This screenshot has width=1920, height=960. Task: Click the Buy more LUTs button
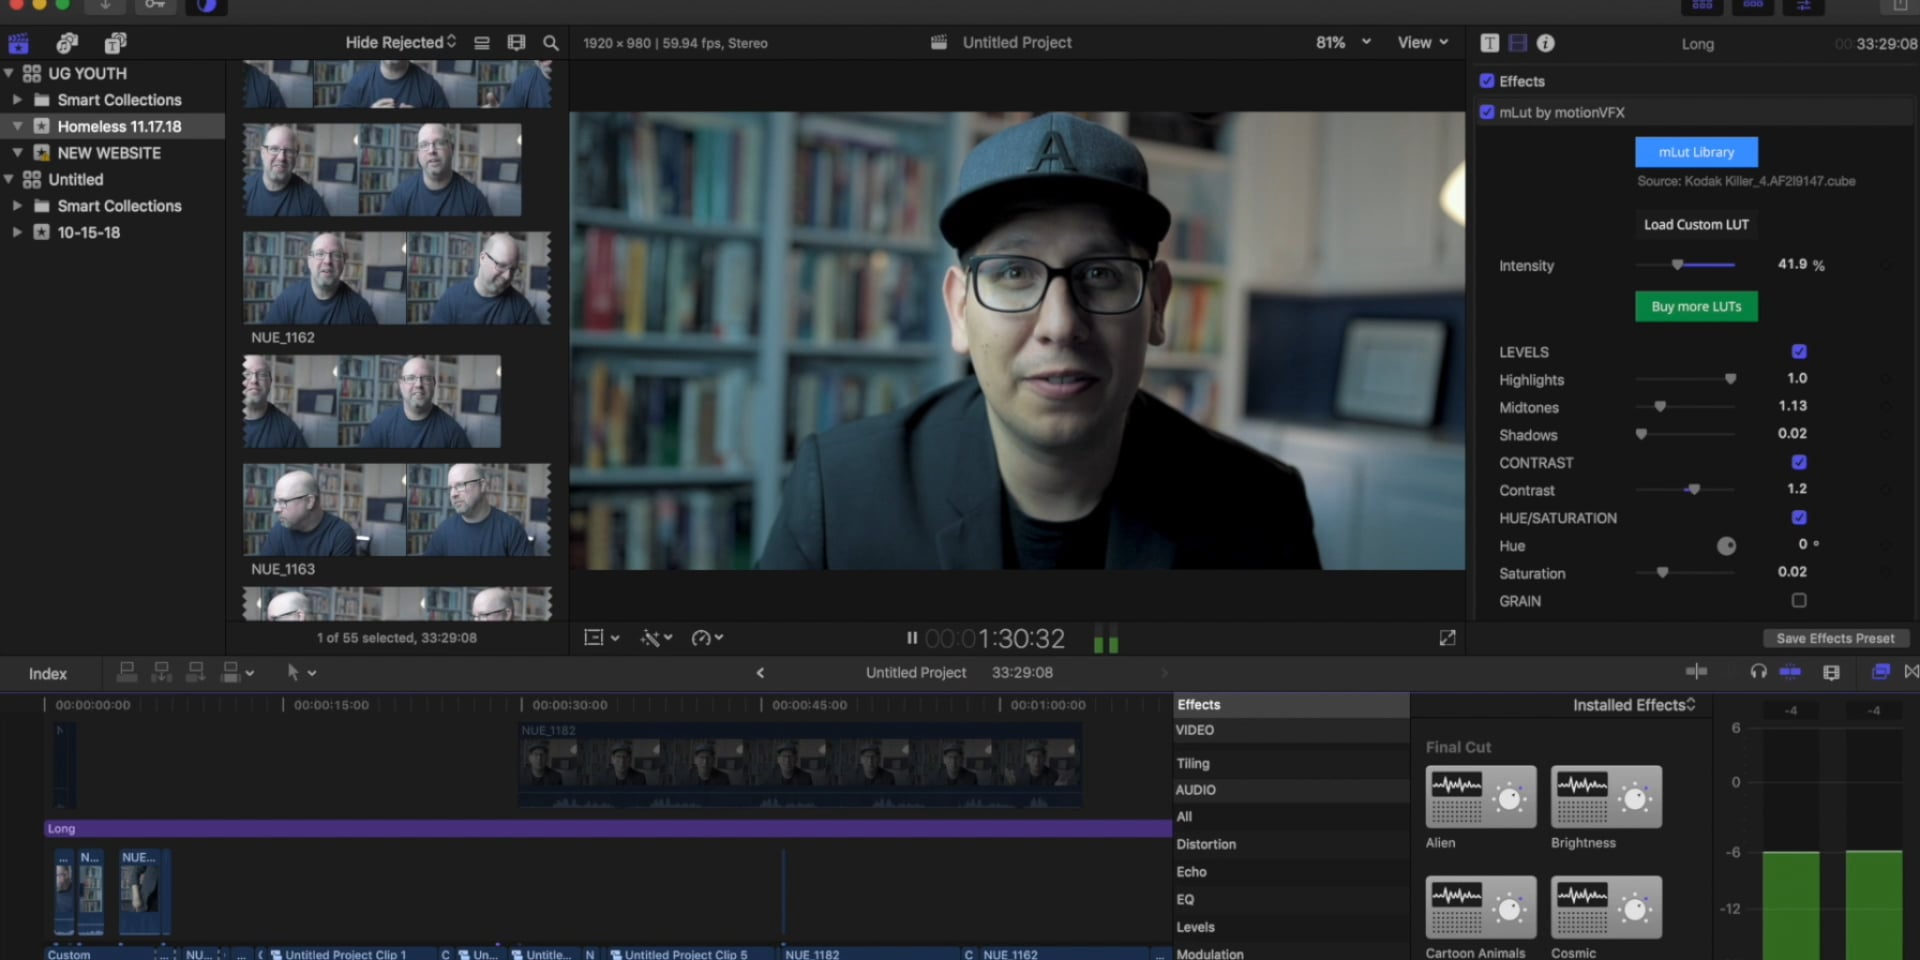pyautogui.click(x=1695, y=306)
